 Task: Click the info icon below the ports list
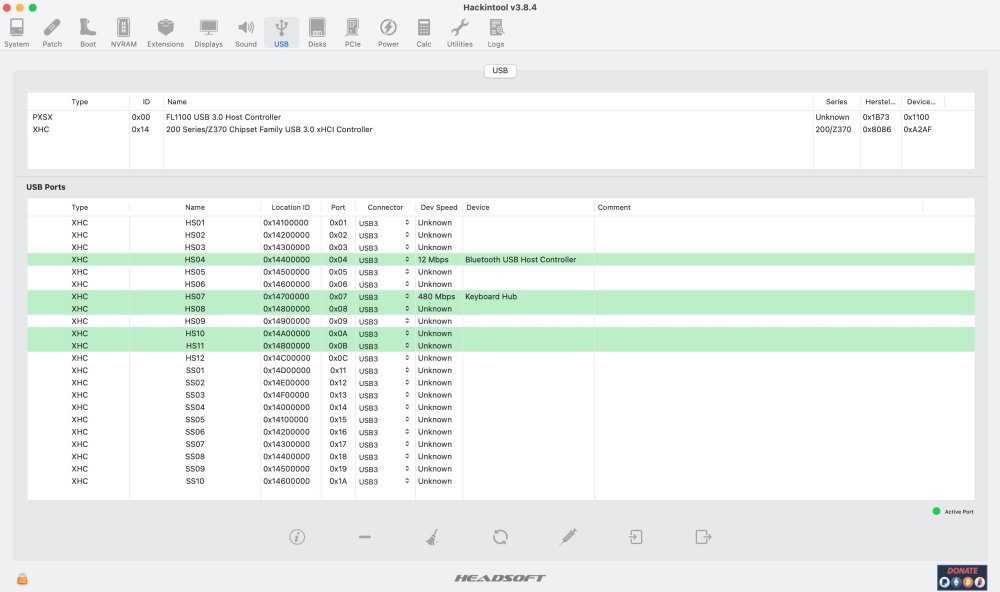[x=297, y=537]
